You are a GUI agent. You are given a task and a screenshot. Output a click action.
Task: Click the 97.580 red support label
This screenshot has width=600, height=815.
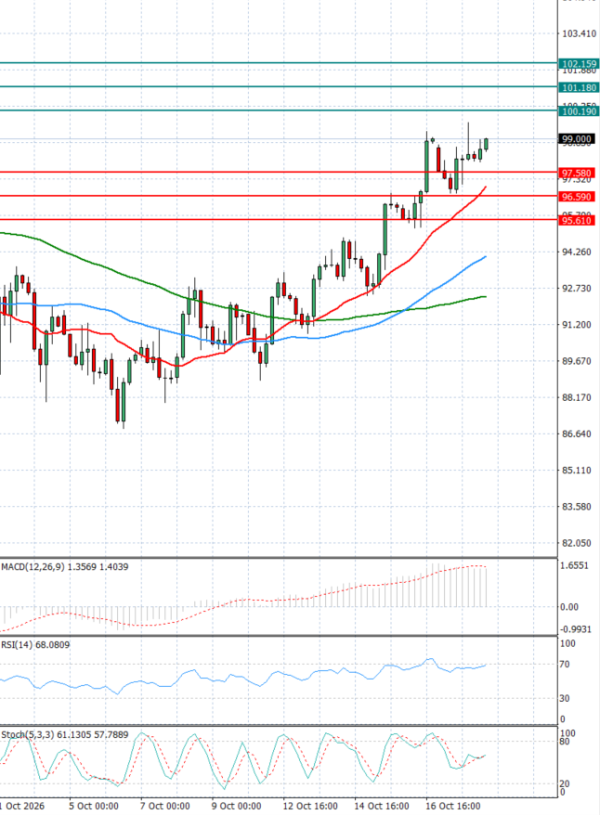coord(577,173)
